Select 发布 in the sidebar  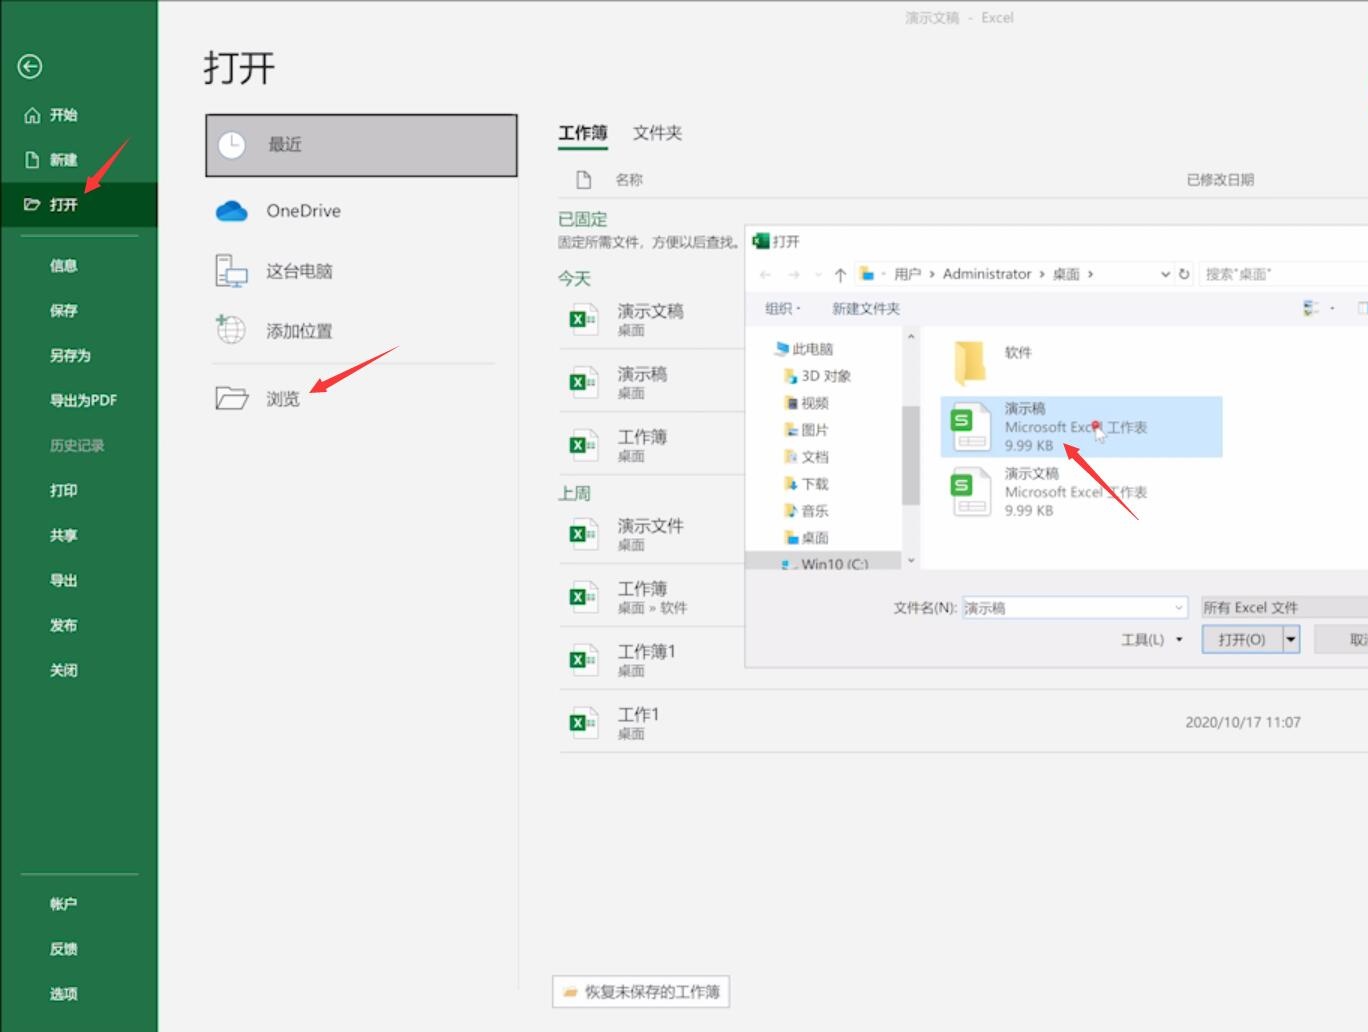[x=63, y=625]
